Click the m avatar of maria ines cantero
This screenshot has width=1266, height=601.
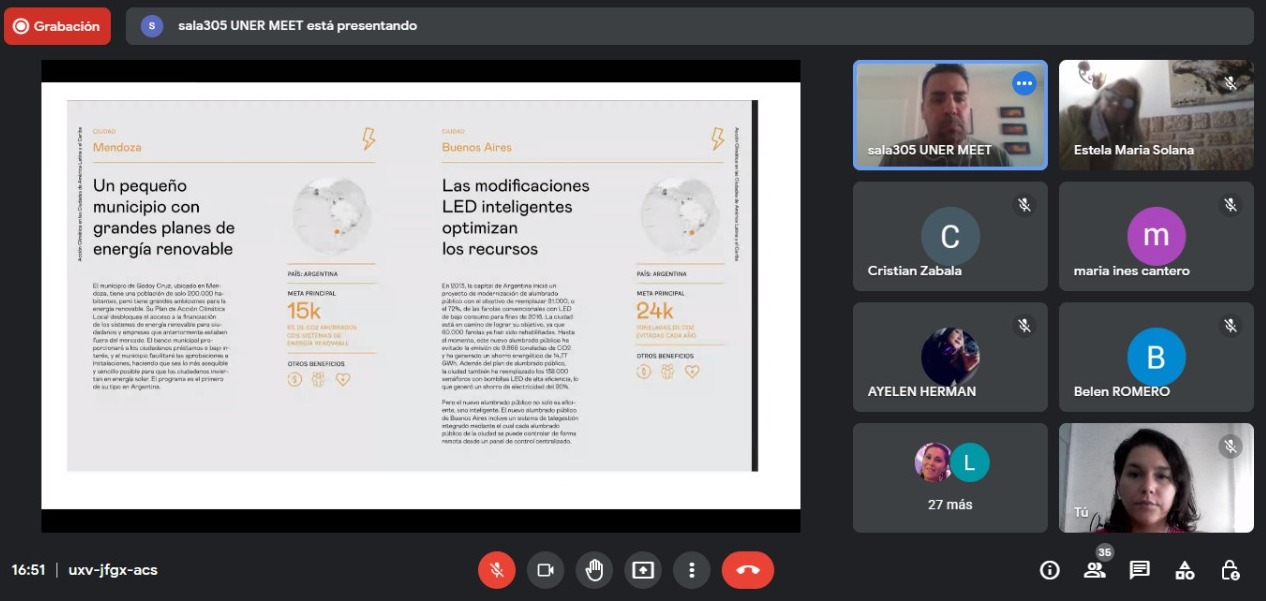[1156, 236]
